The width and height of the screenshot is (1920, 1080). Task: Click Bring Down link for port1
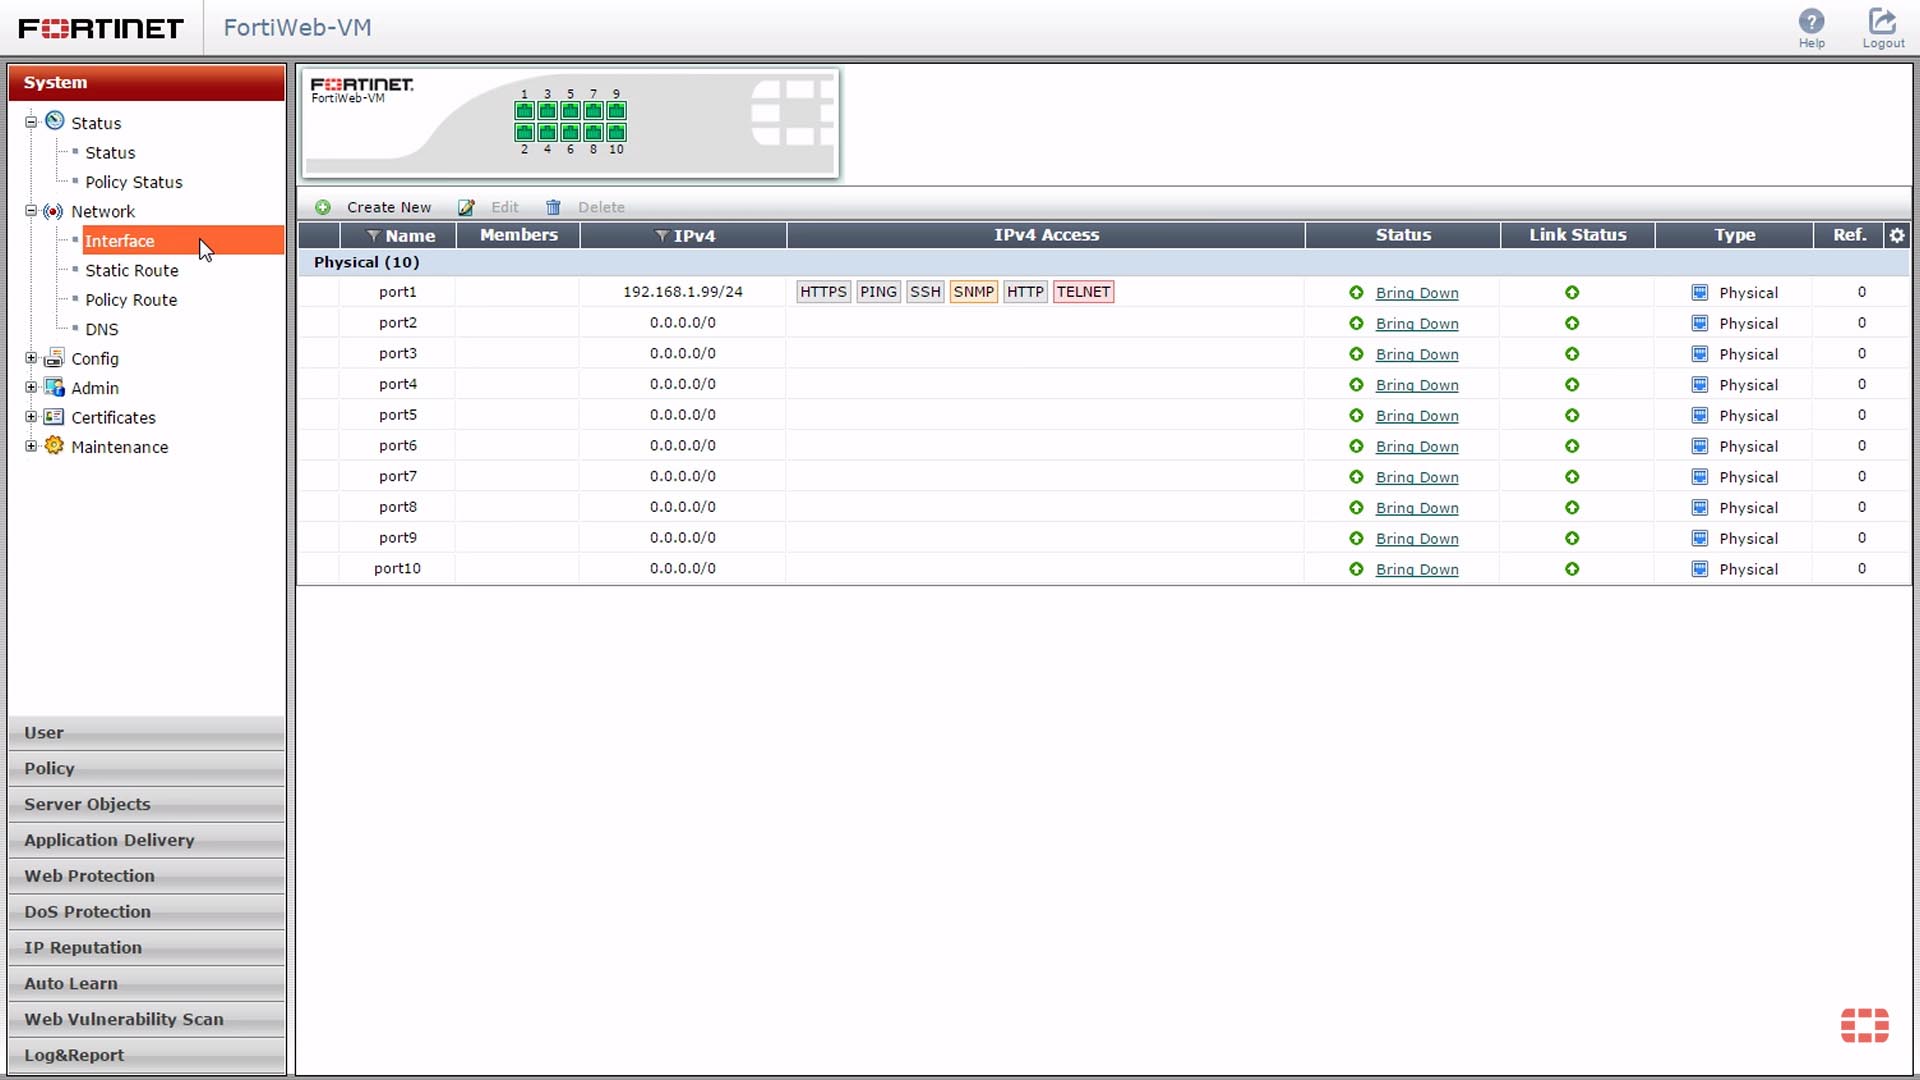[1416, 293]
